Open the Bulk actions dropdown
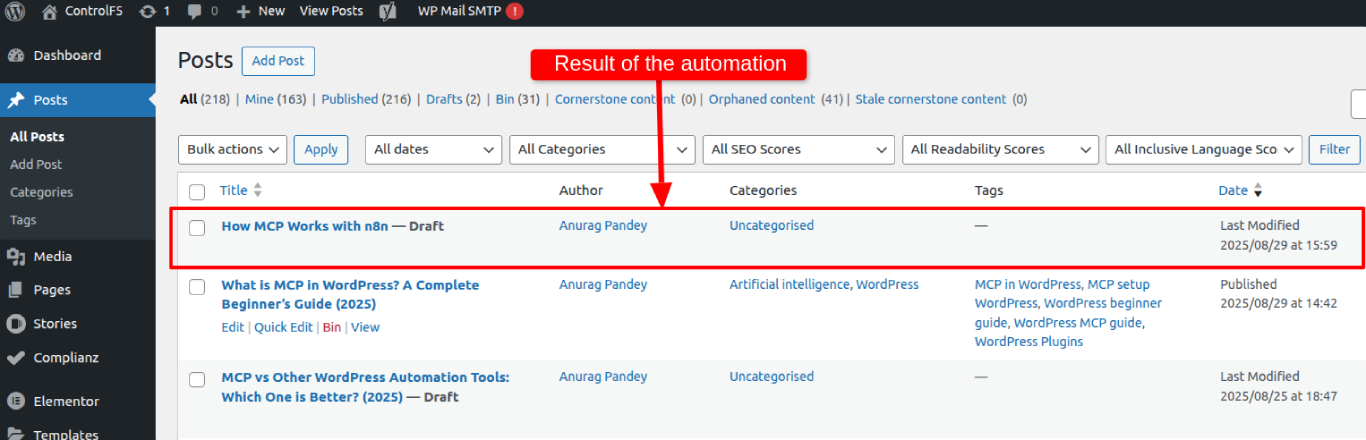The image size is (1366, 440). click(232, 149)
